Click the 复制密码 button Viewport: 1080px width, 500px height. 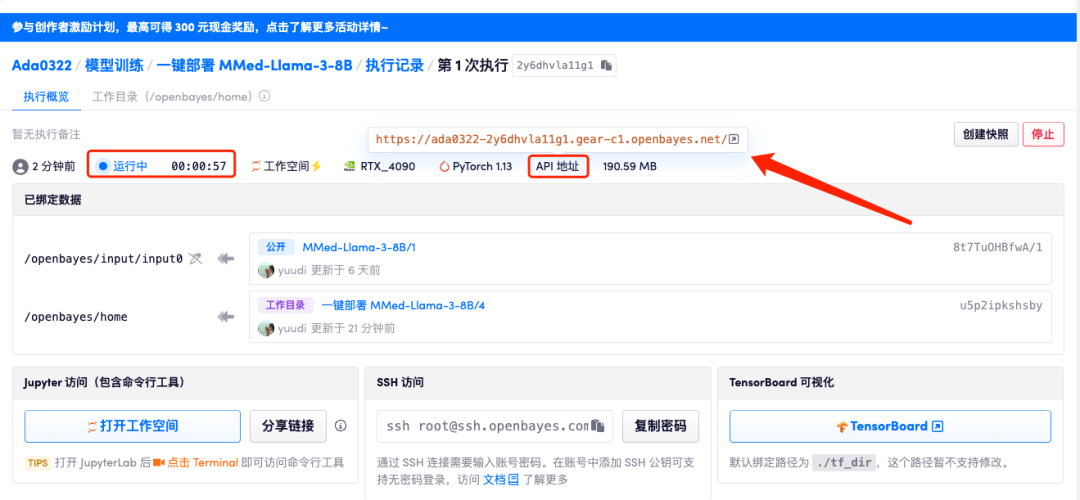tap(660, 426)
